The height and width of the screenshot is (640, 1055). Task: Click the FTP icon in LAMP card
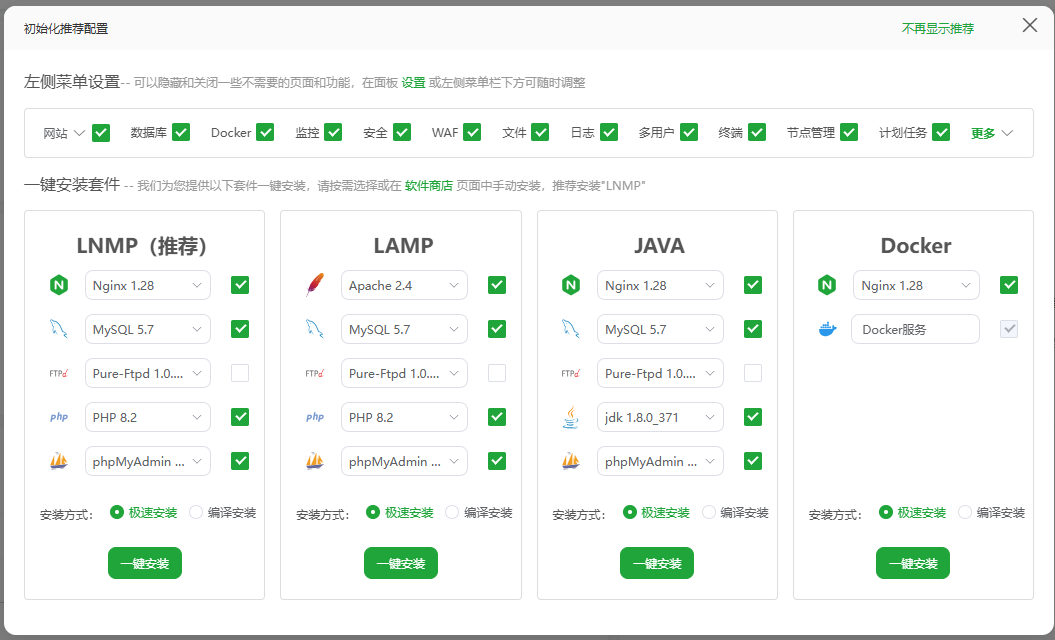314,373
